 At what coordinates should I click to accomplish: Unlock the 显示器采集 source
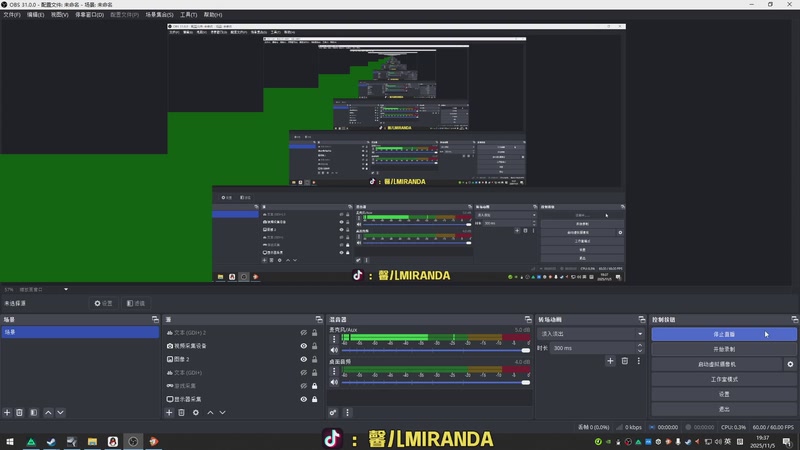(314, 399)
